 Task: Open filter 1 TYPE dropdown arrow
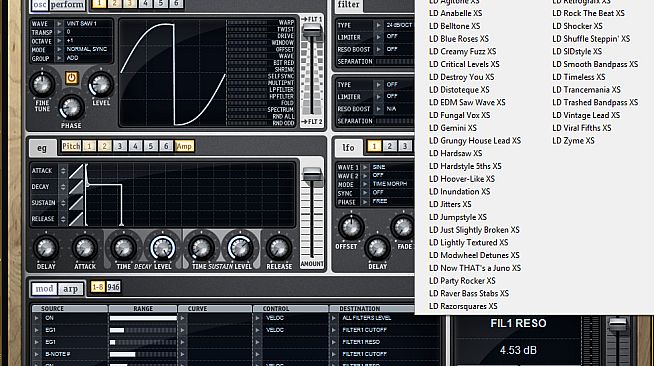tap(378, 25)
